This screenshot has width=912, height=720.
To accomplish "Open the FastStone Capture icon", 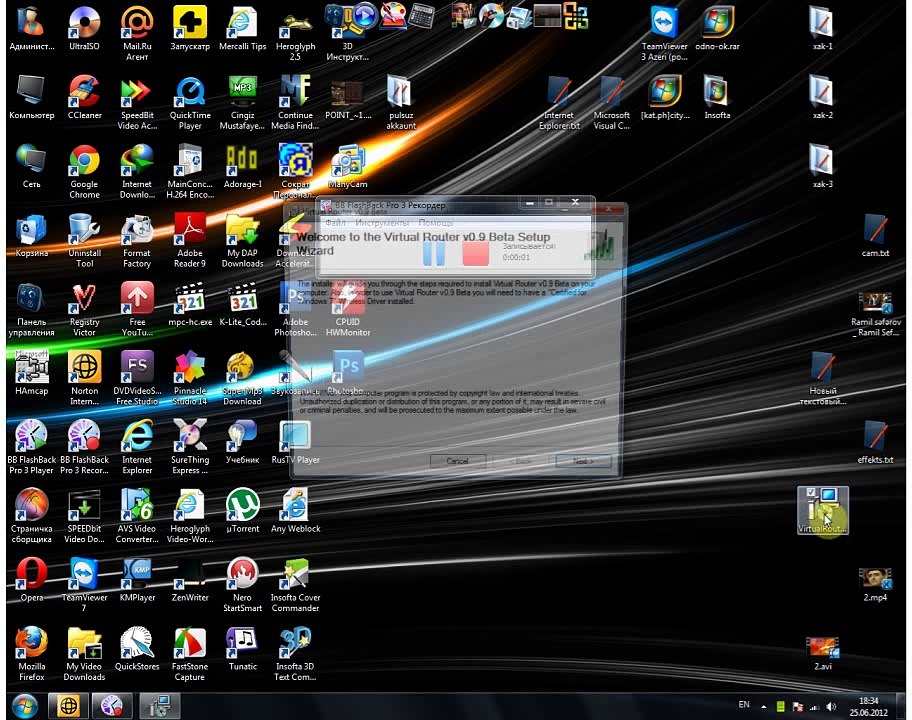I will click(190, 654).
